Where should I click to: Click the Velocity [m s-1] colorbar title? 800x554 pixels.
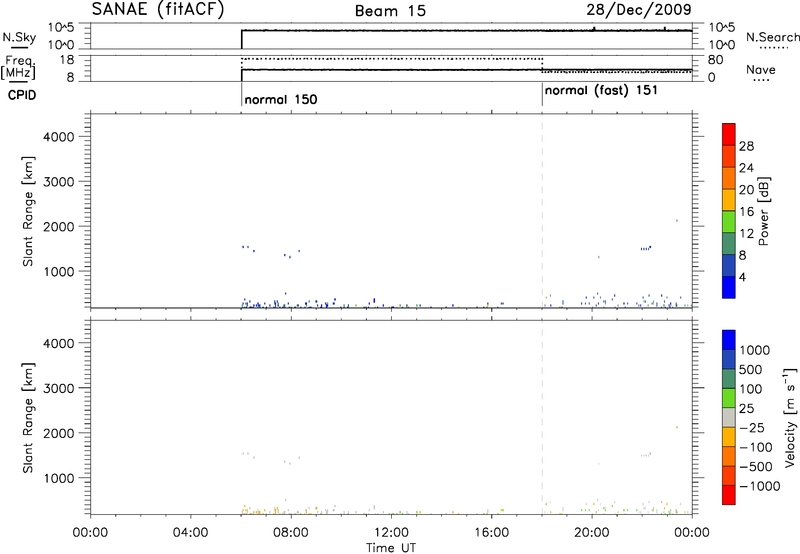(790, 417)
